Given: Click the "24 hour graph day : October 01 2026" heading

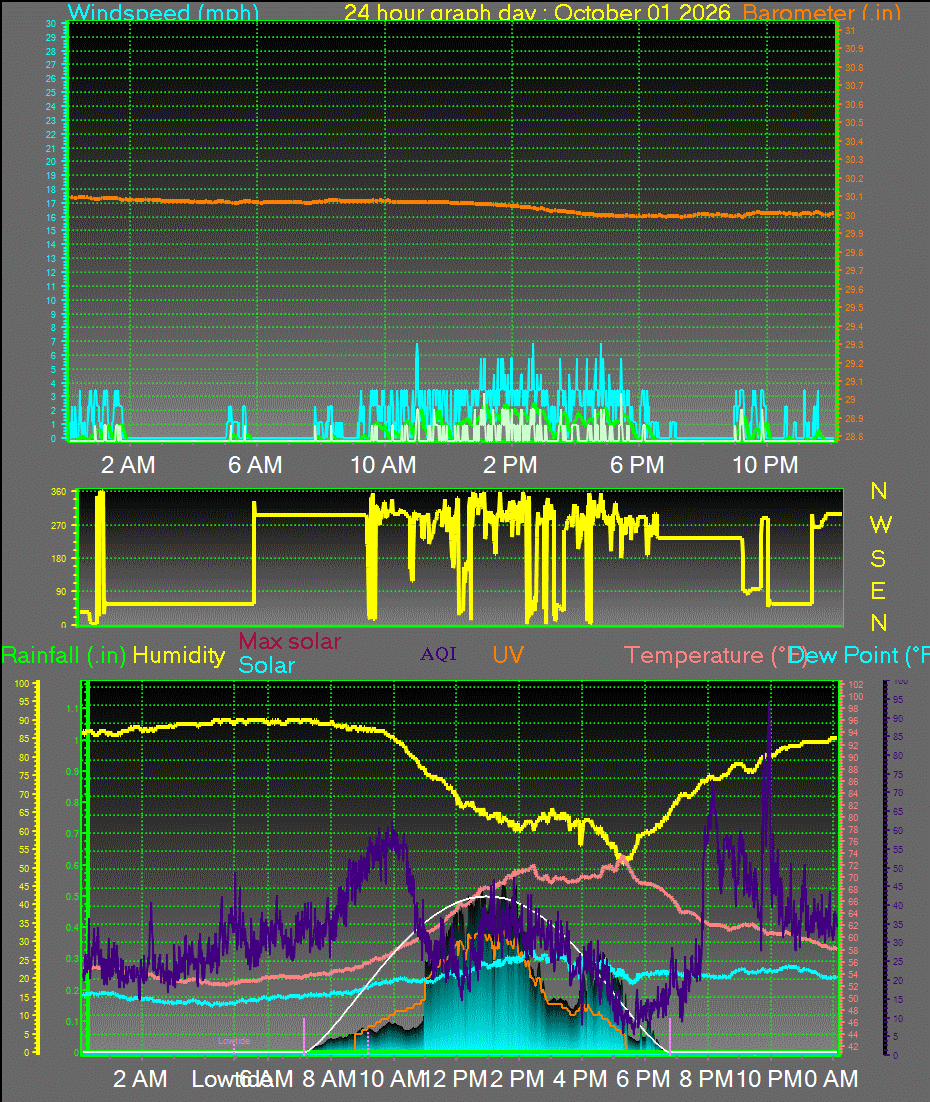Looking at the screenshot, I should 537,12.
